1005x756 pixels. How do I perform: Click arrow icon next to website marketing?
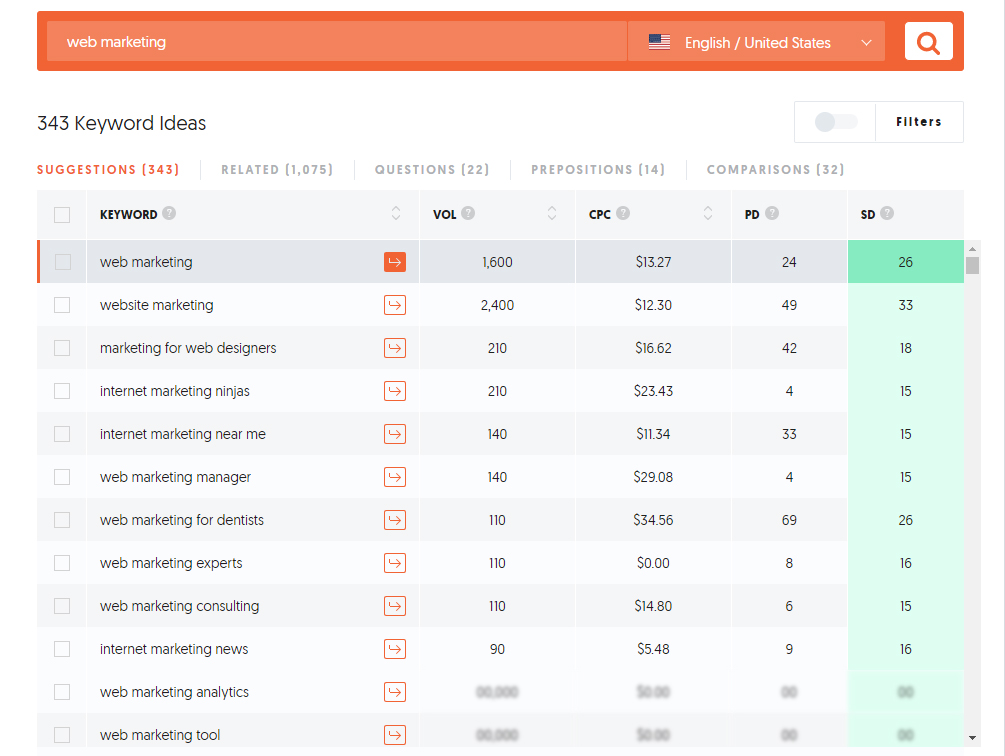(x=395, y=305)
